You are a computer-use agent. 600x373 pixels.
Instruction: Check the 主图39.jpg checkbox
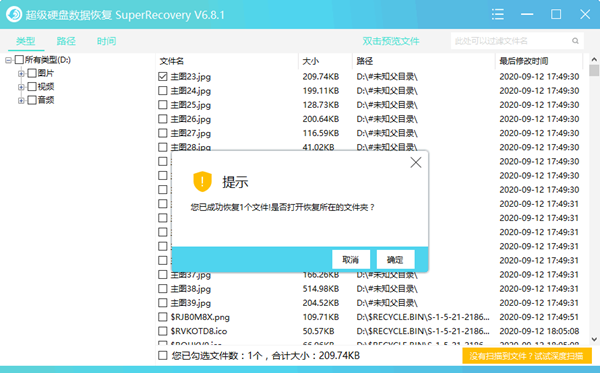pos(163,303)
